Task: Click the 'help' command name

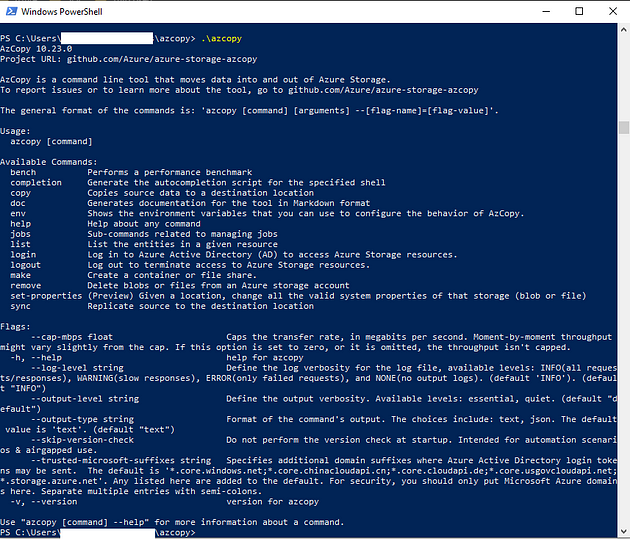Action: [x=20, y=224]
